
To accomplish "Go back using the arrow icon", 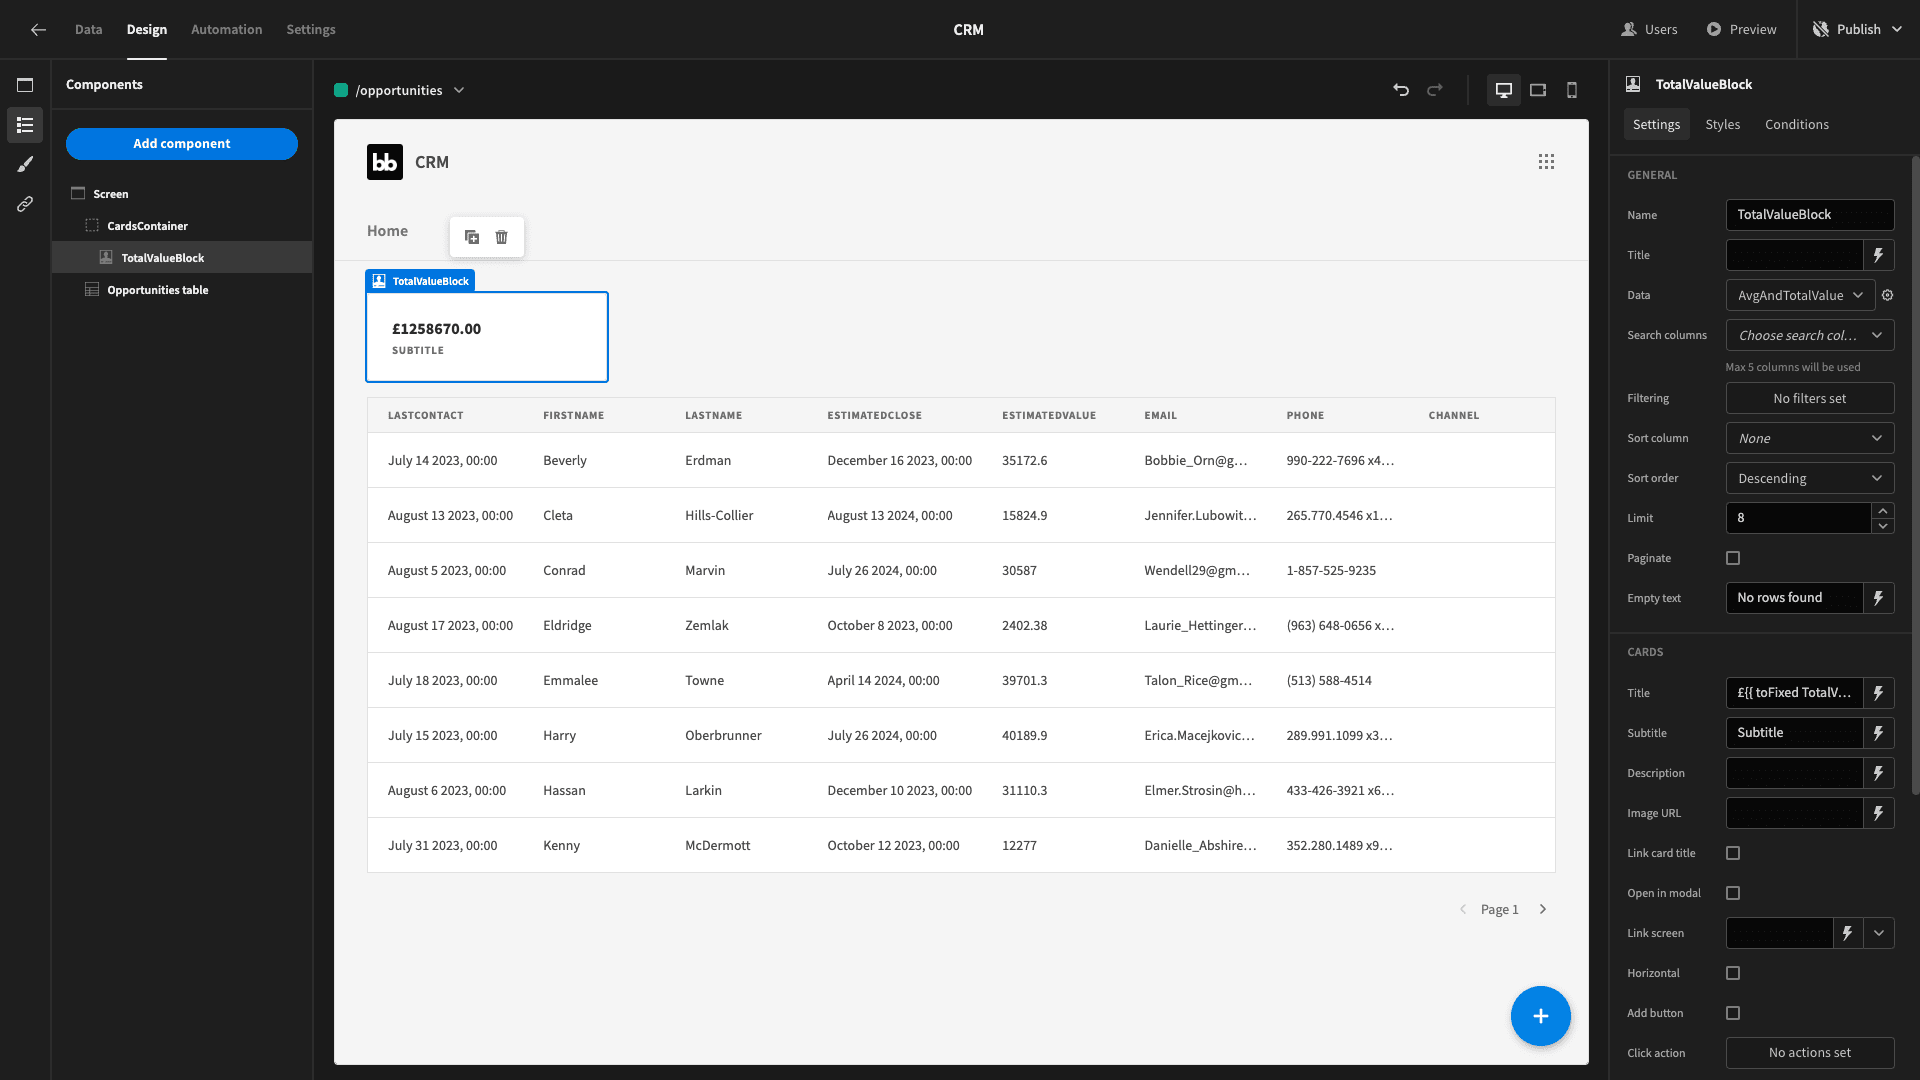I will 38,30.
